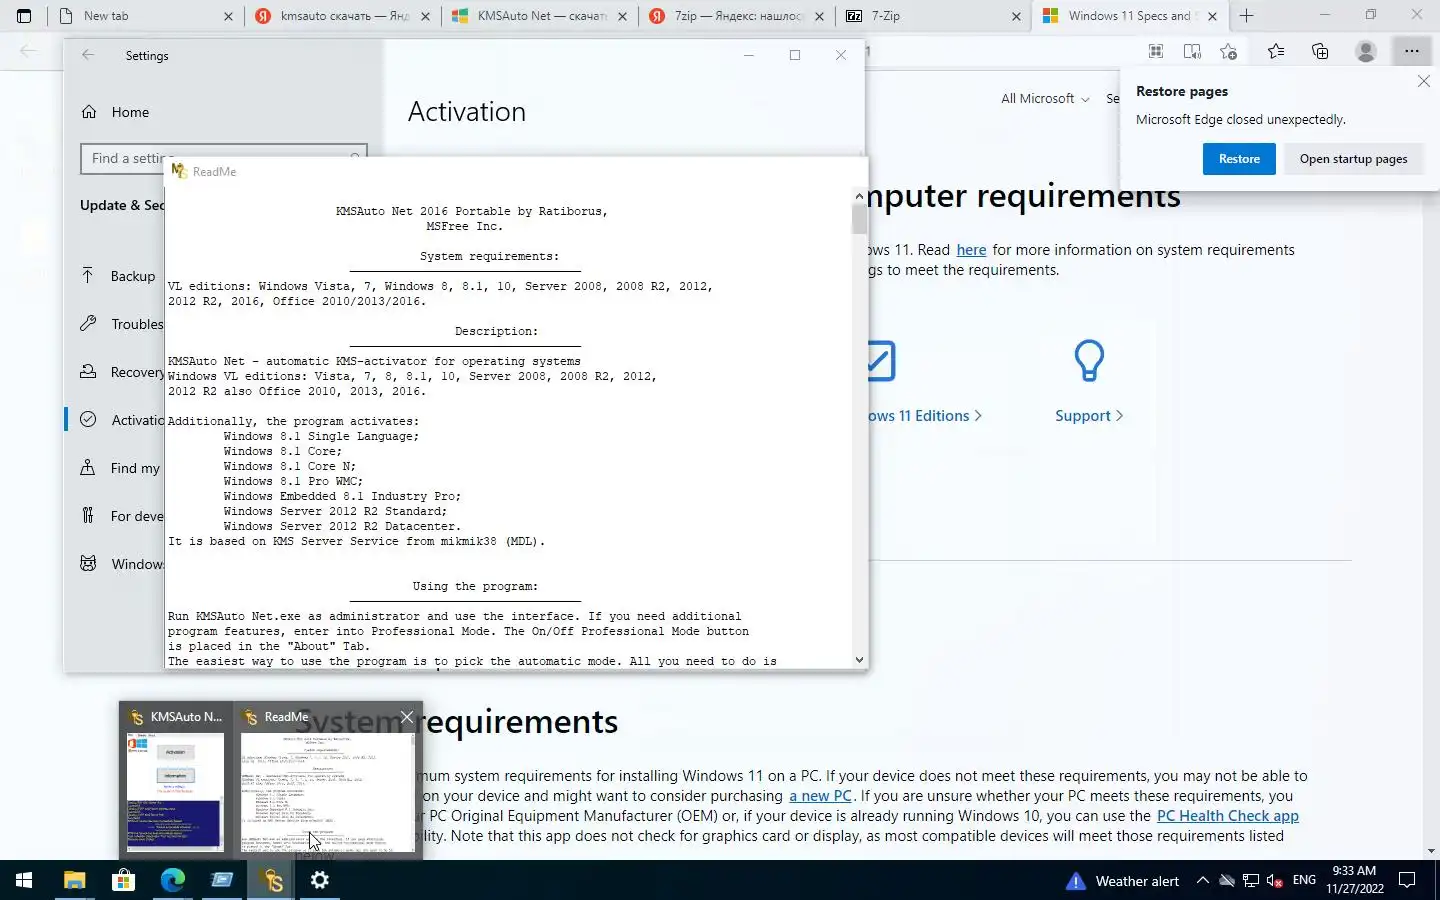Viewport: 1440px width, 900px height.
Task: Switch to KMSAuto Net download tab
Action: tap(539, 16)
